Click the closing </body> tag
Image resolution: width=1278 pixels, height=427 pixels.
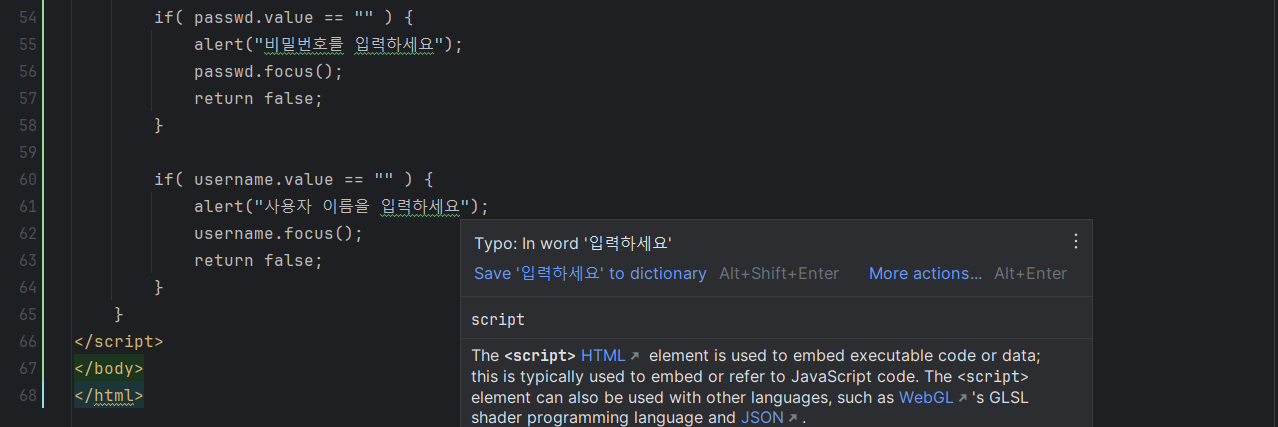(108, 368)
